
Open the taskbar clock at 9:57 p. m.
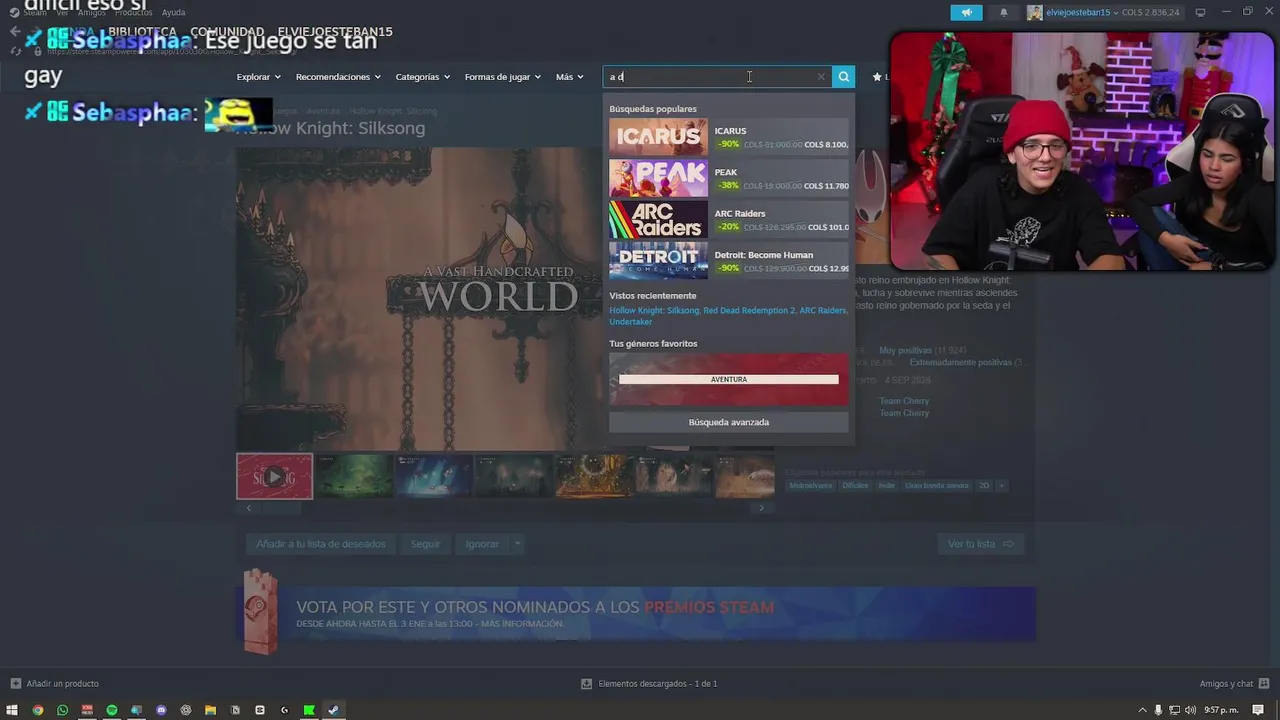coord(1223,710)
